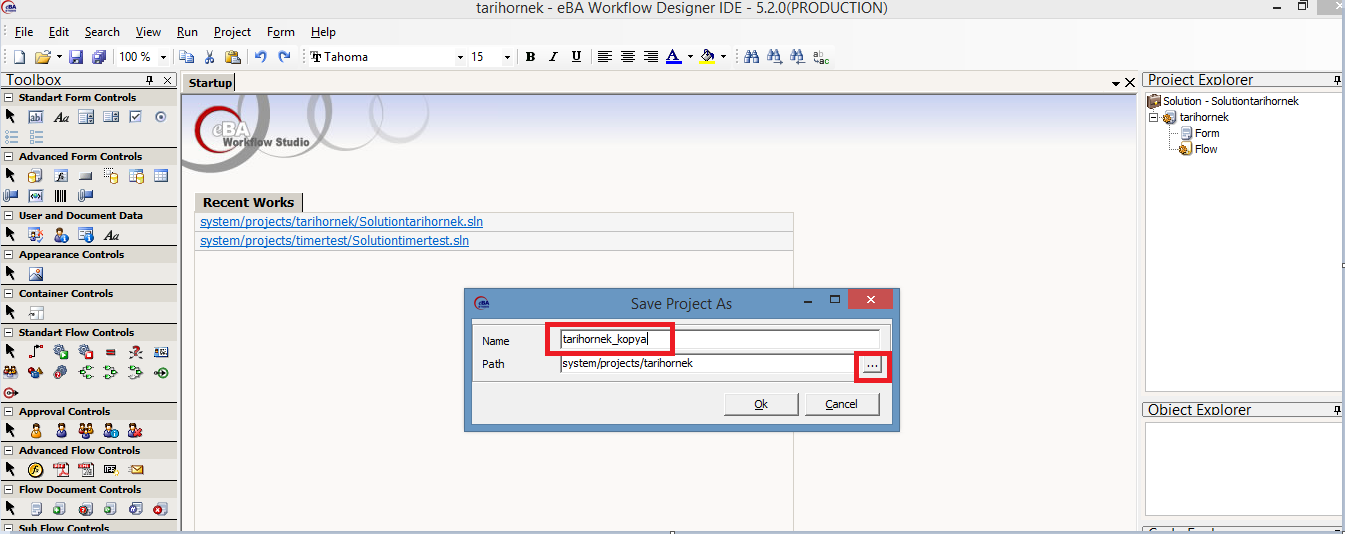Click the Paste clipboard icon
1345x534 pixels.
click(x=233, y=57)
